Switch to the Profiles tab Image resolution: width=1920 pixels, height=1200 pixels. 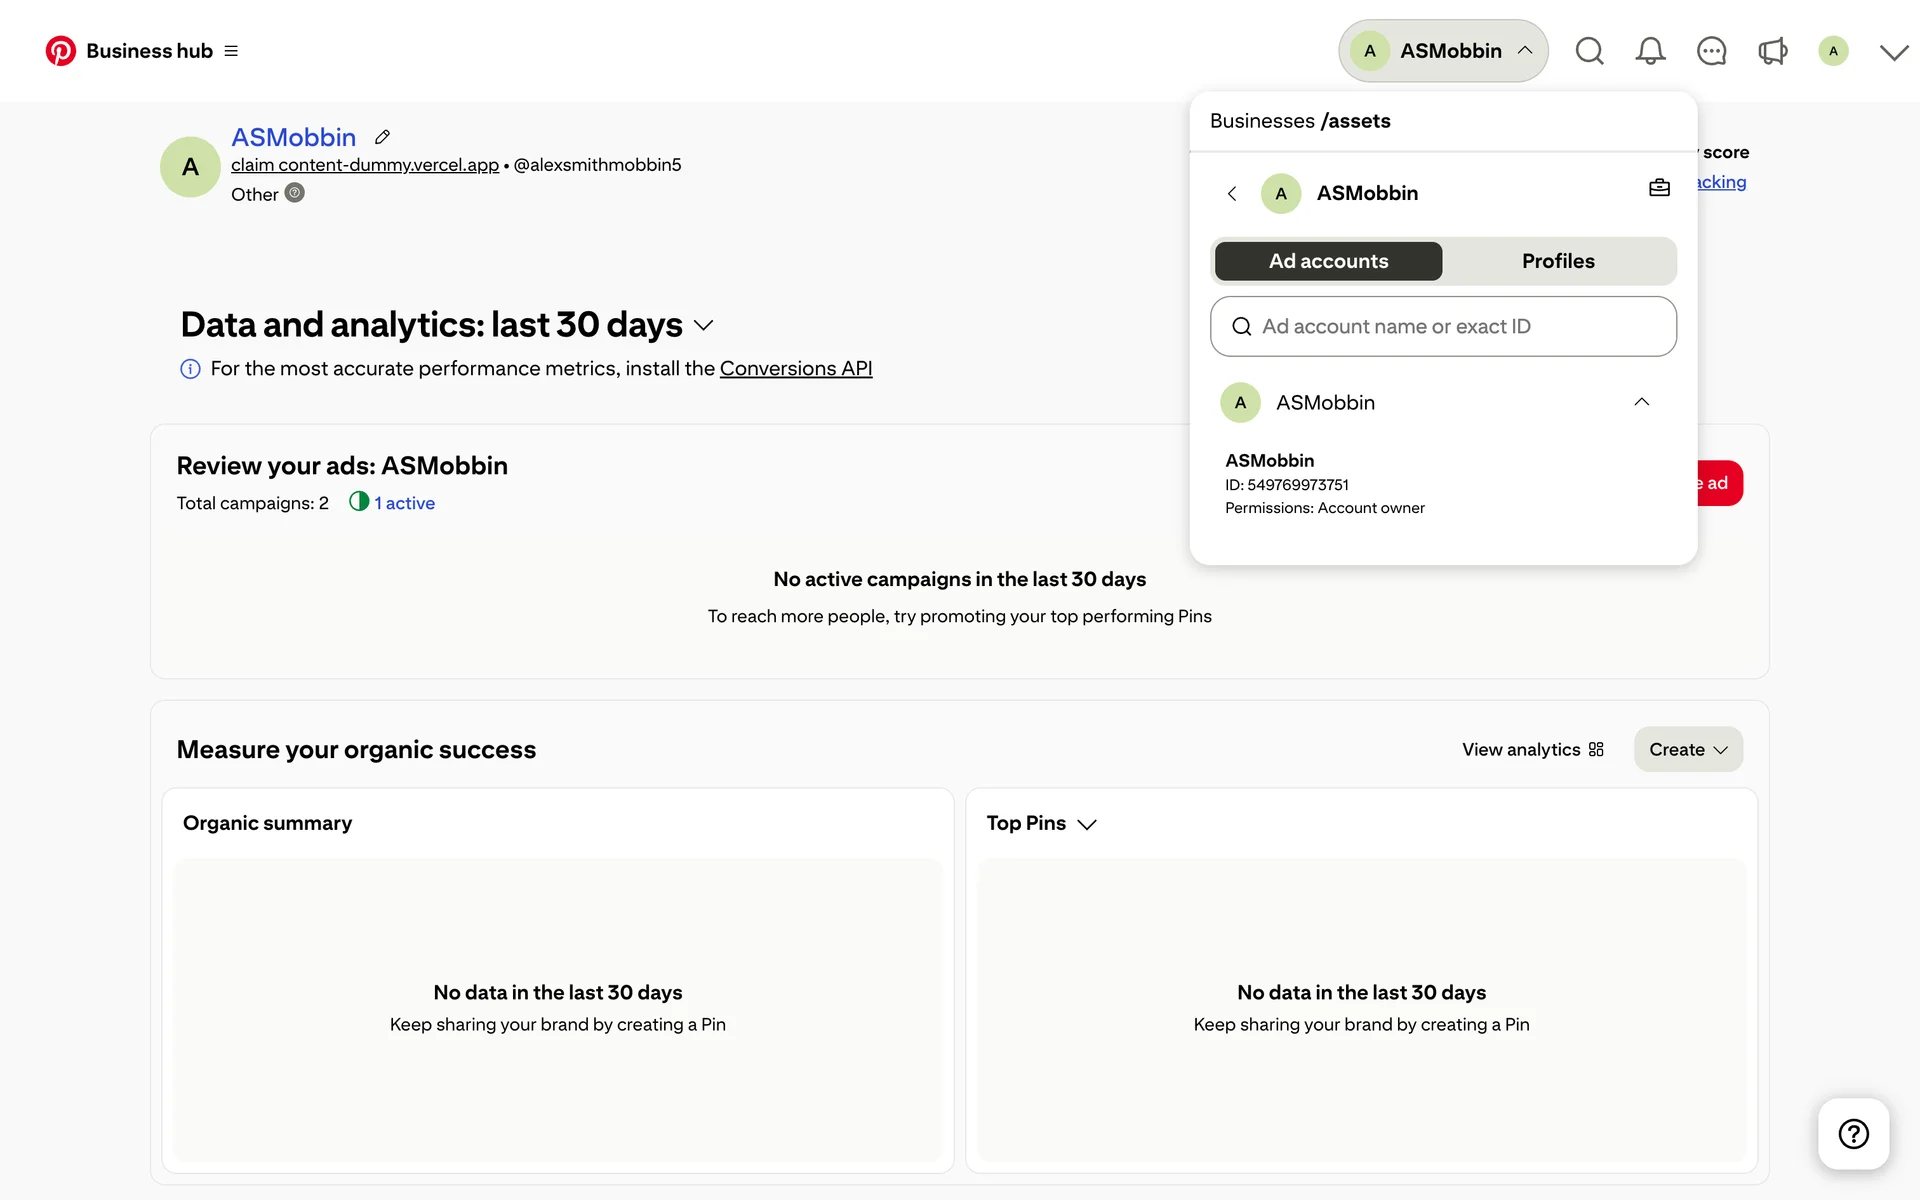click(x=1557, y=261)
